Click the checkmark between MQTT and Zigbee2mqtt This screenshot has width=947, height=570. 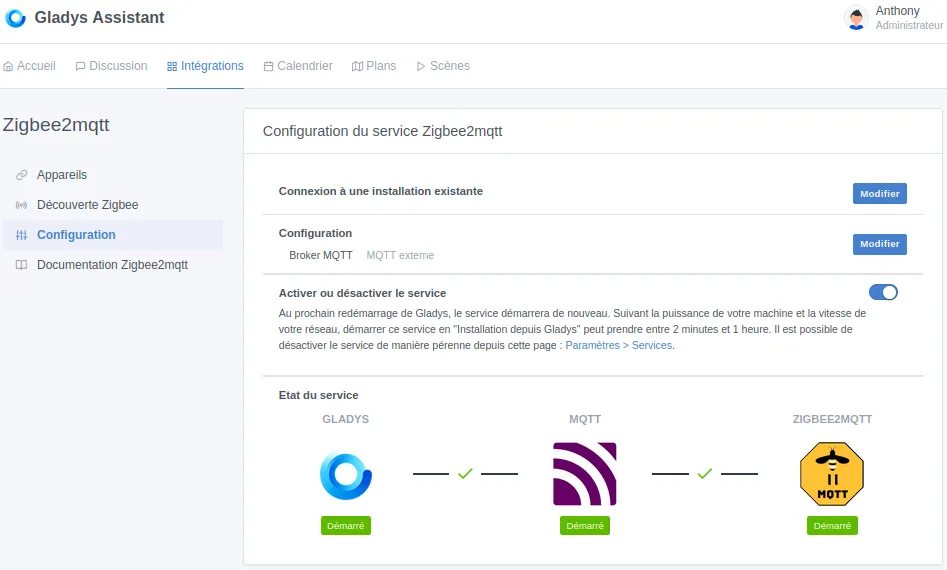click(x=704, y=474)
